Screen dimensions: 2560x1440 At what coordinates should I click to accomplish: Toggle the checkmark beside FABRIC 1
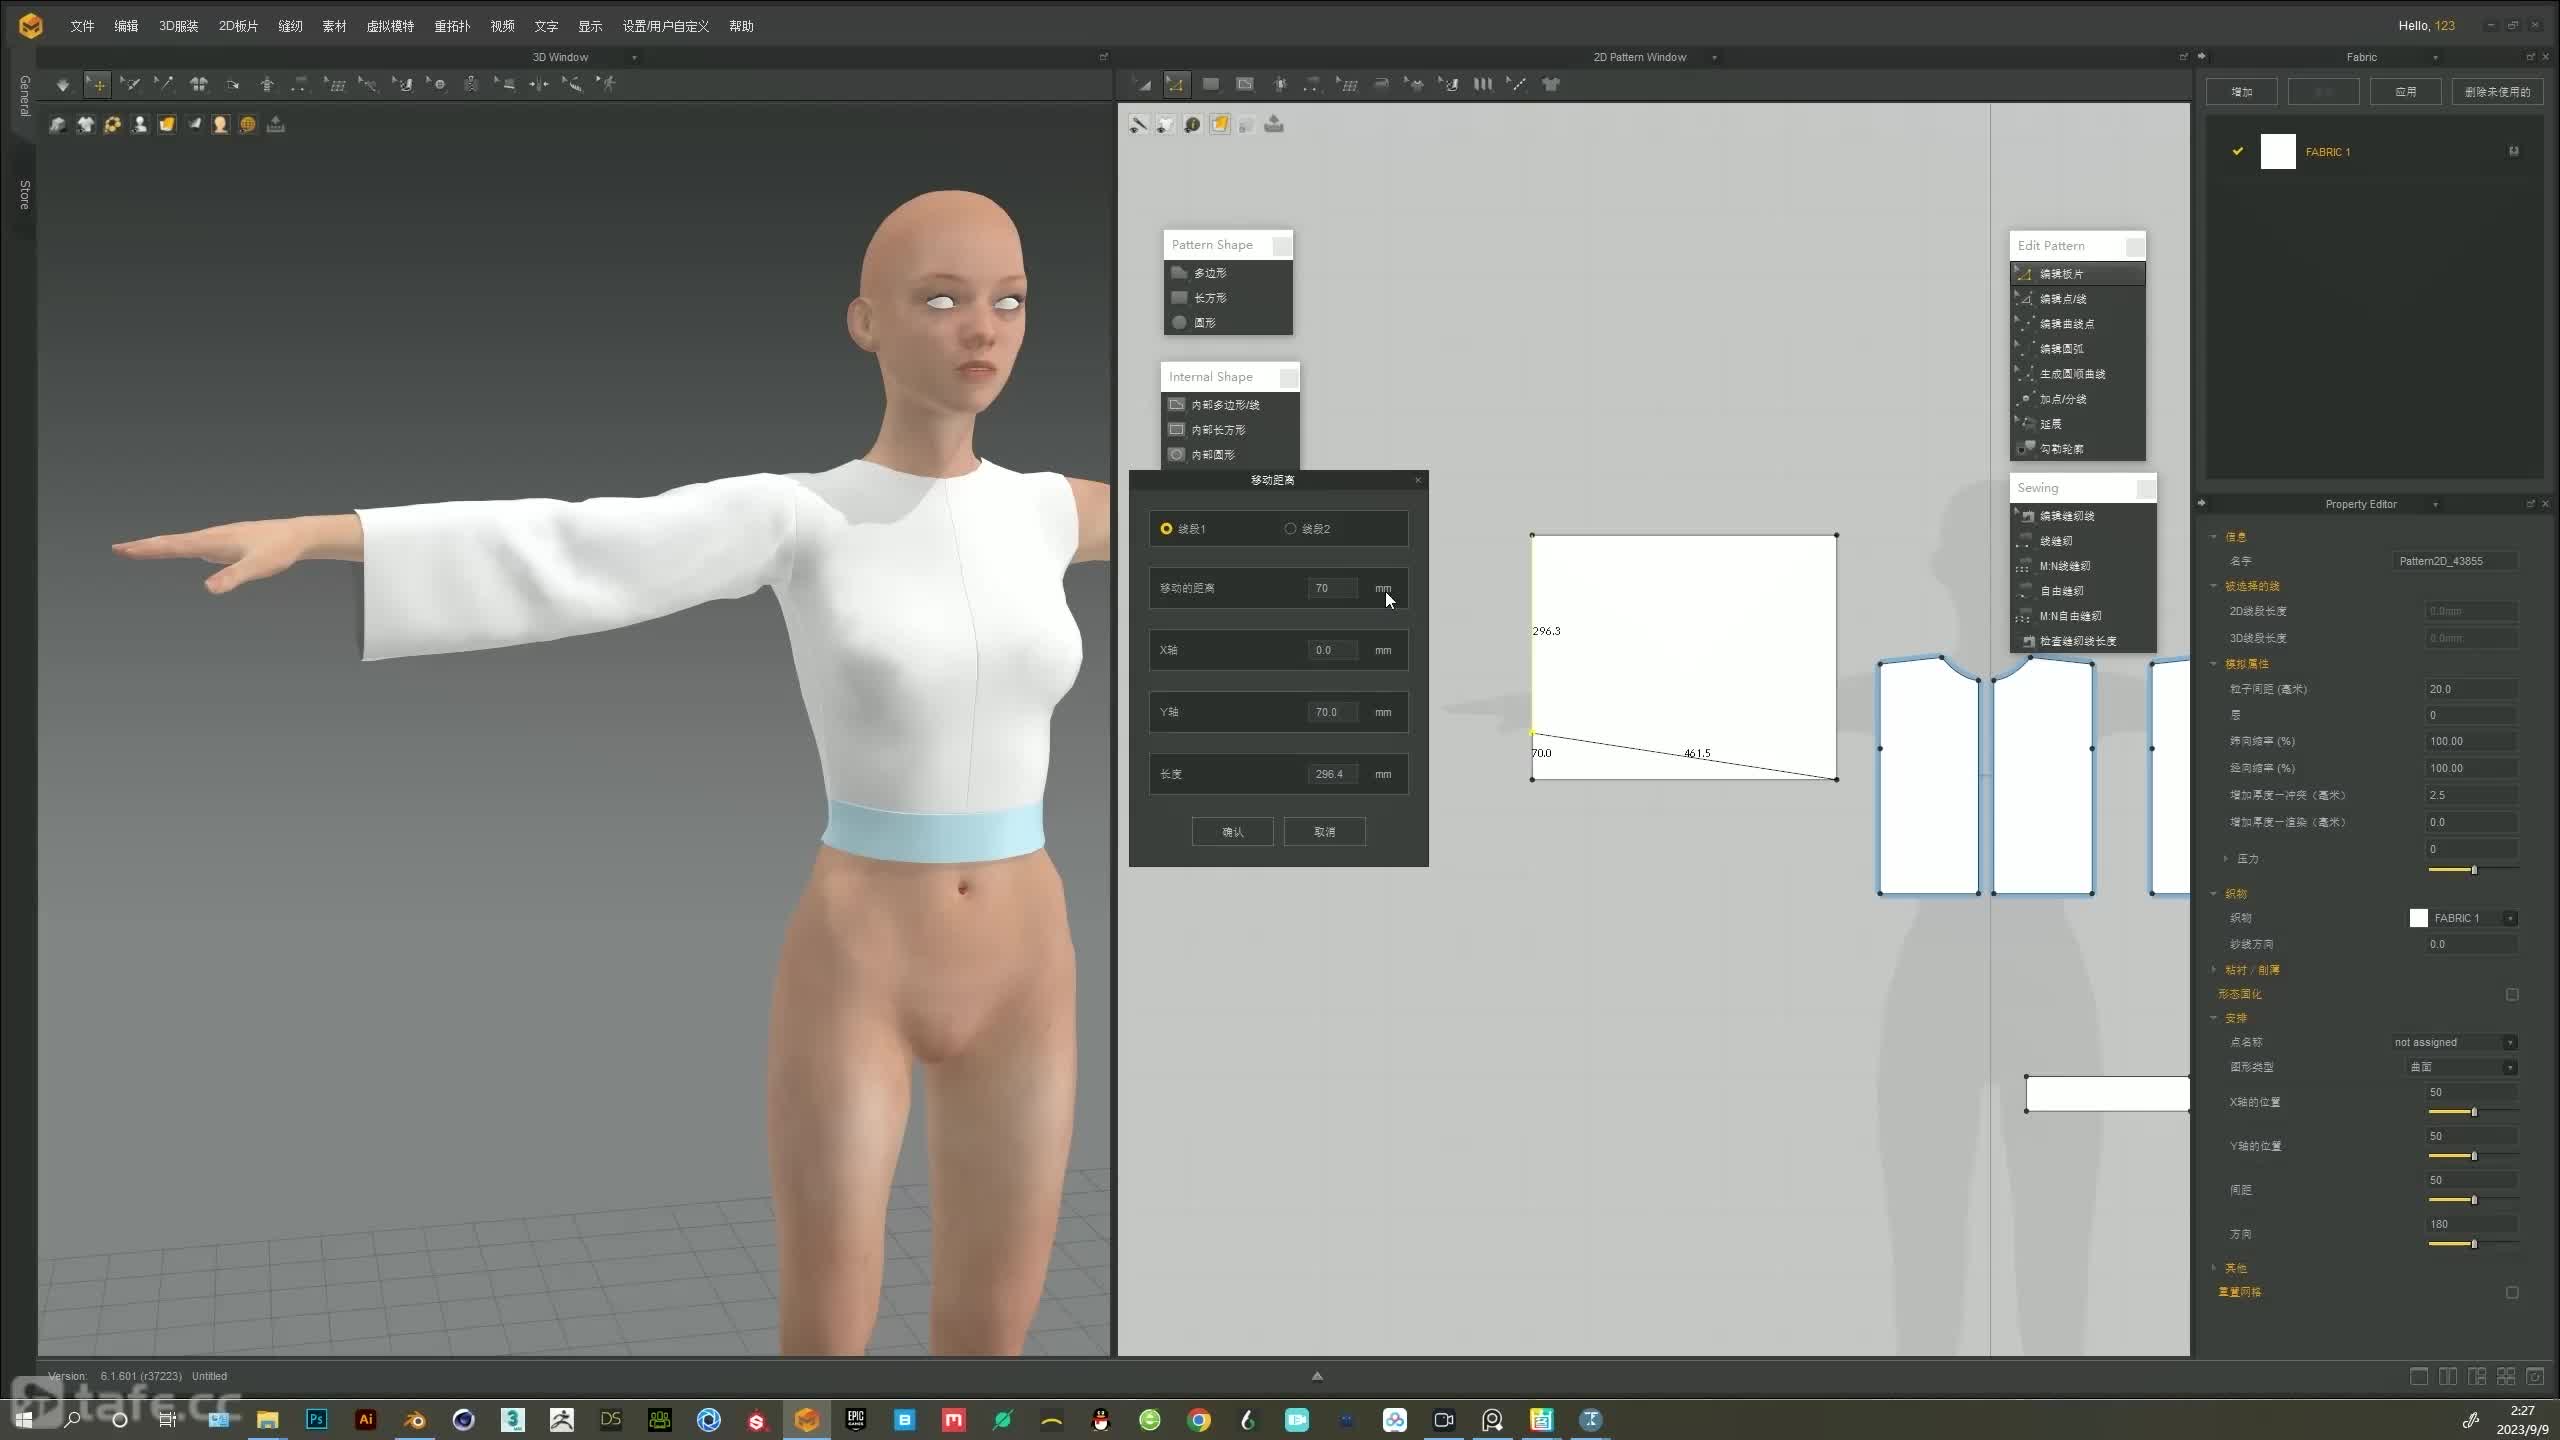(2238, 152)
